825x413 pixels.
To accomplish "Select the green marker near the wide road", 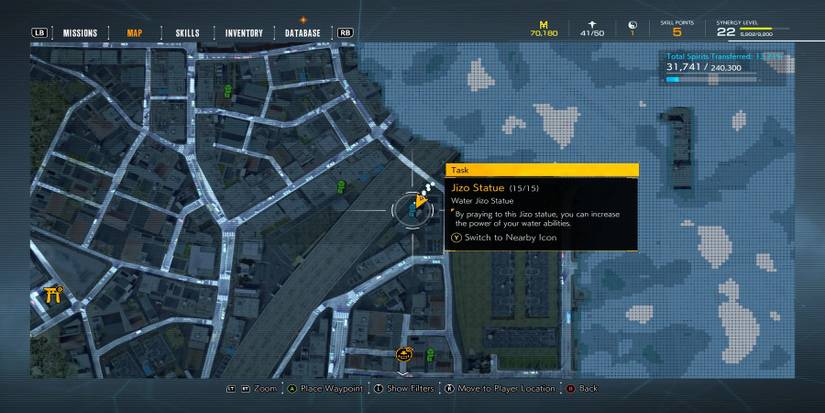I will 341,186.
